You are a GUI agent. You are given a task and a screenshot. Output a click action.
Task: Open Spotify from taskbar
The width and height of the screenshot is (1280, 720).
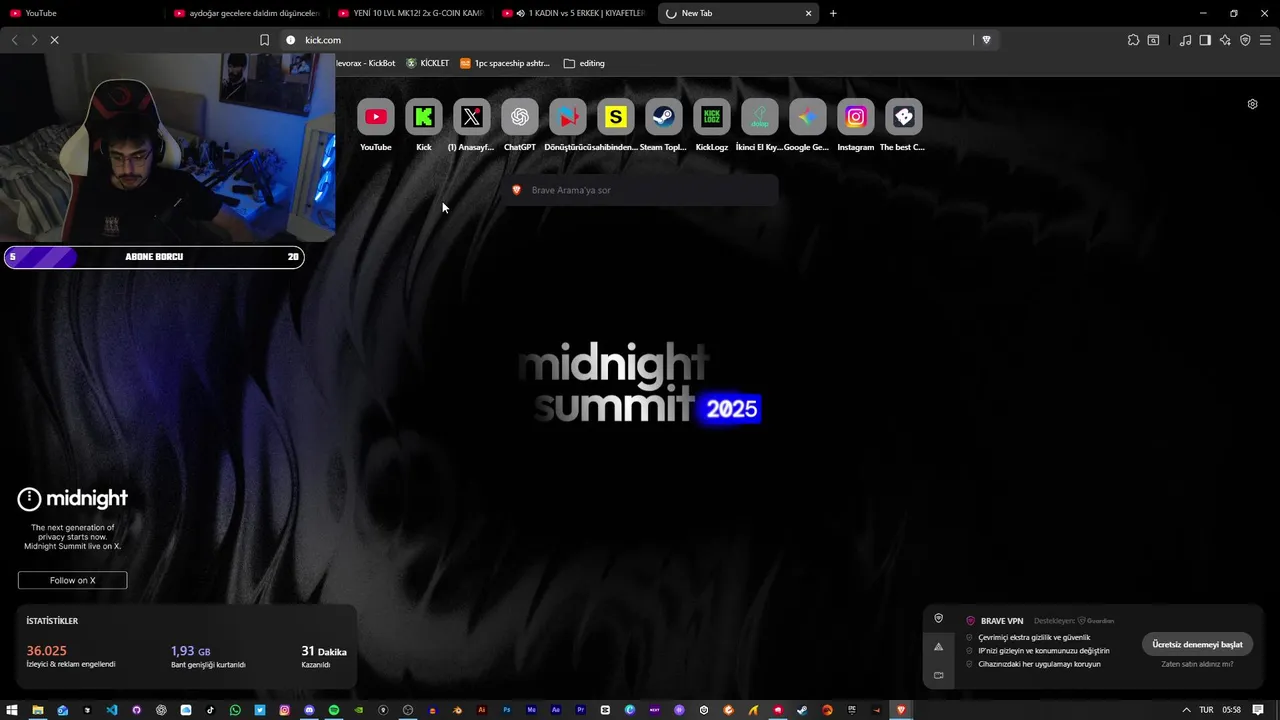[334, 710]
